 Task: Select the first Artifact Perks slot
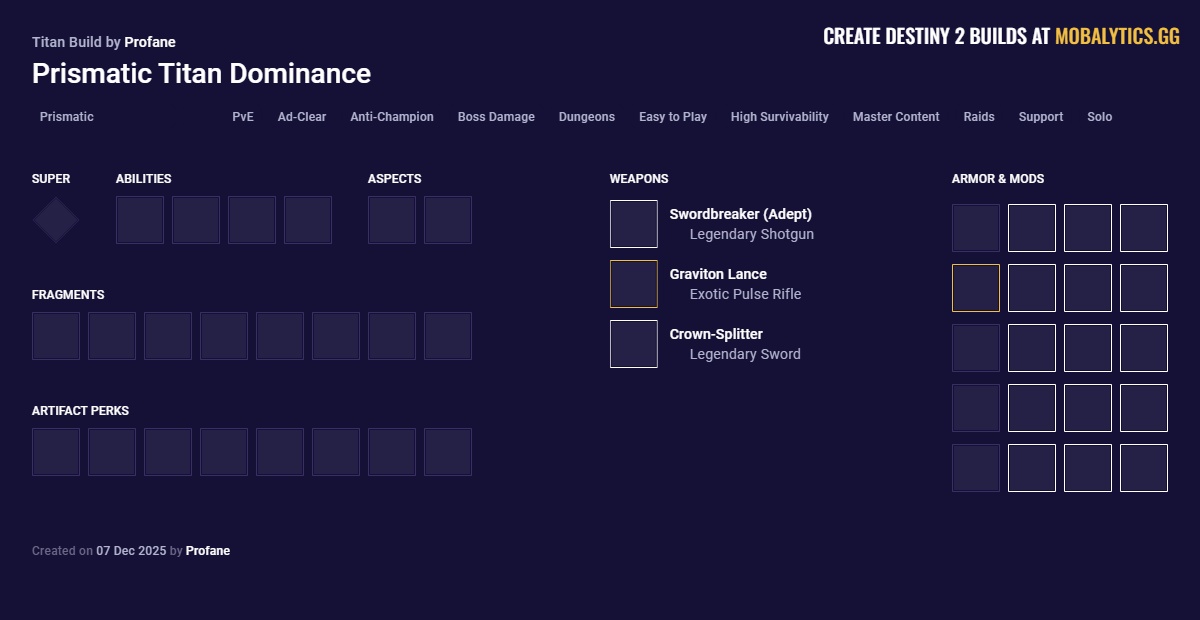pyautogui.click(x=56, y=451)
